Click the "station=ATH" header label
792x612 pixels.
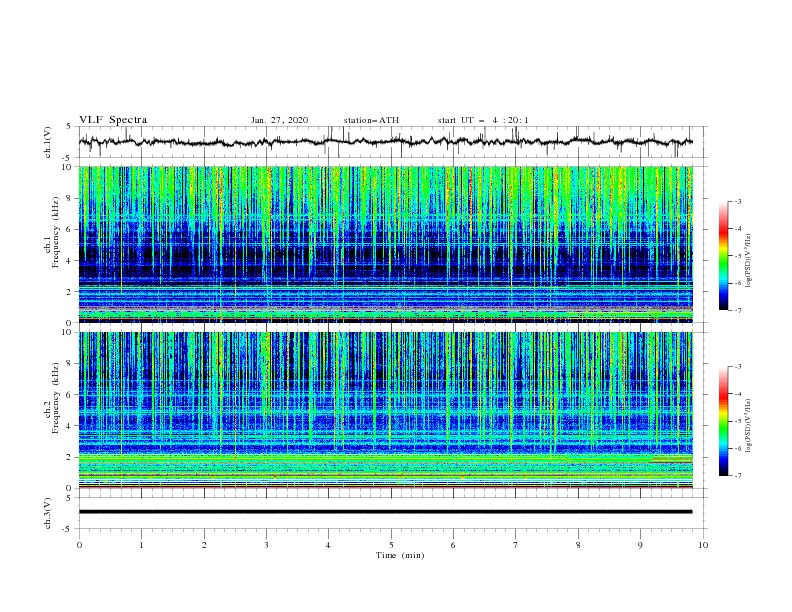371,120
